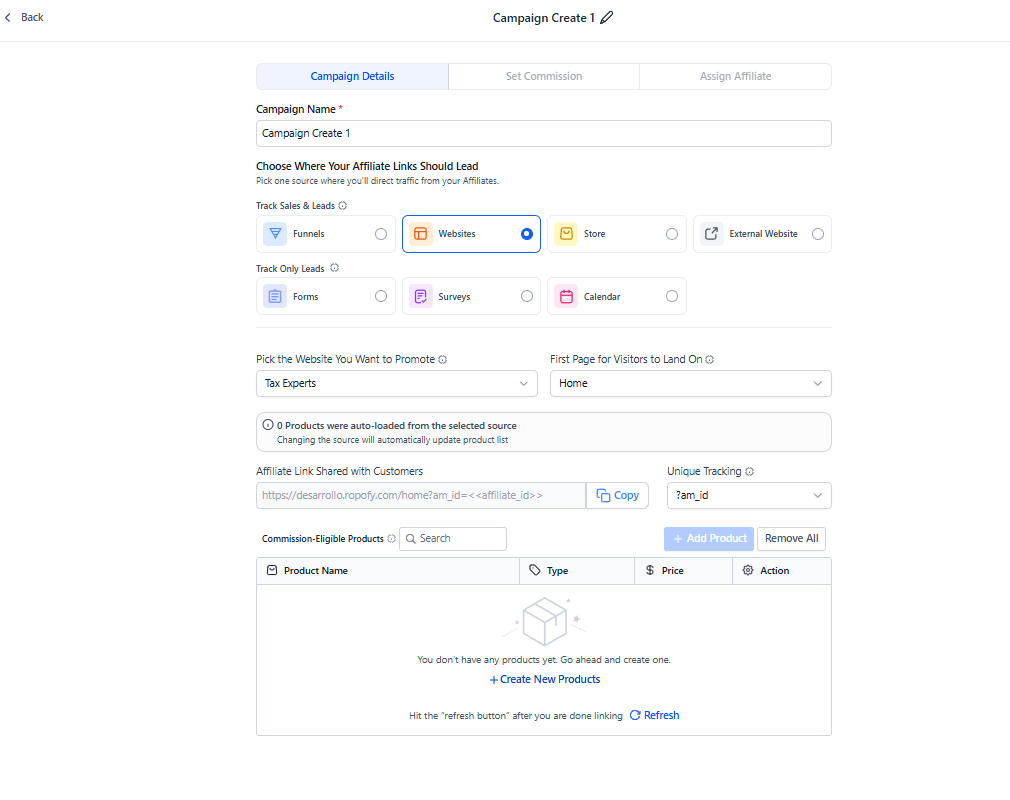Viewport: 1010px width, 800px height.
Task: Click the Funnels source icon
Action: [x=275, y=234]
